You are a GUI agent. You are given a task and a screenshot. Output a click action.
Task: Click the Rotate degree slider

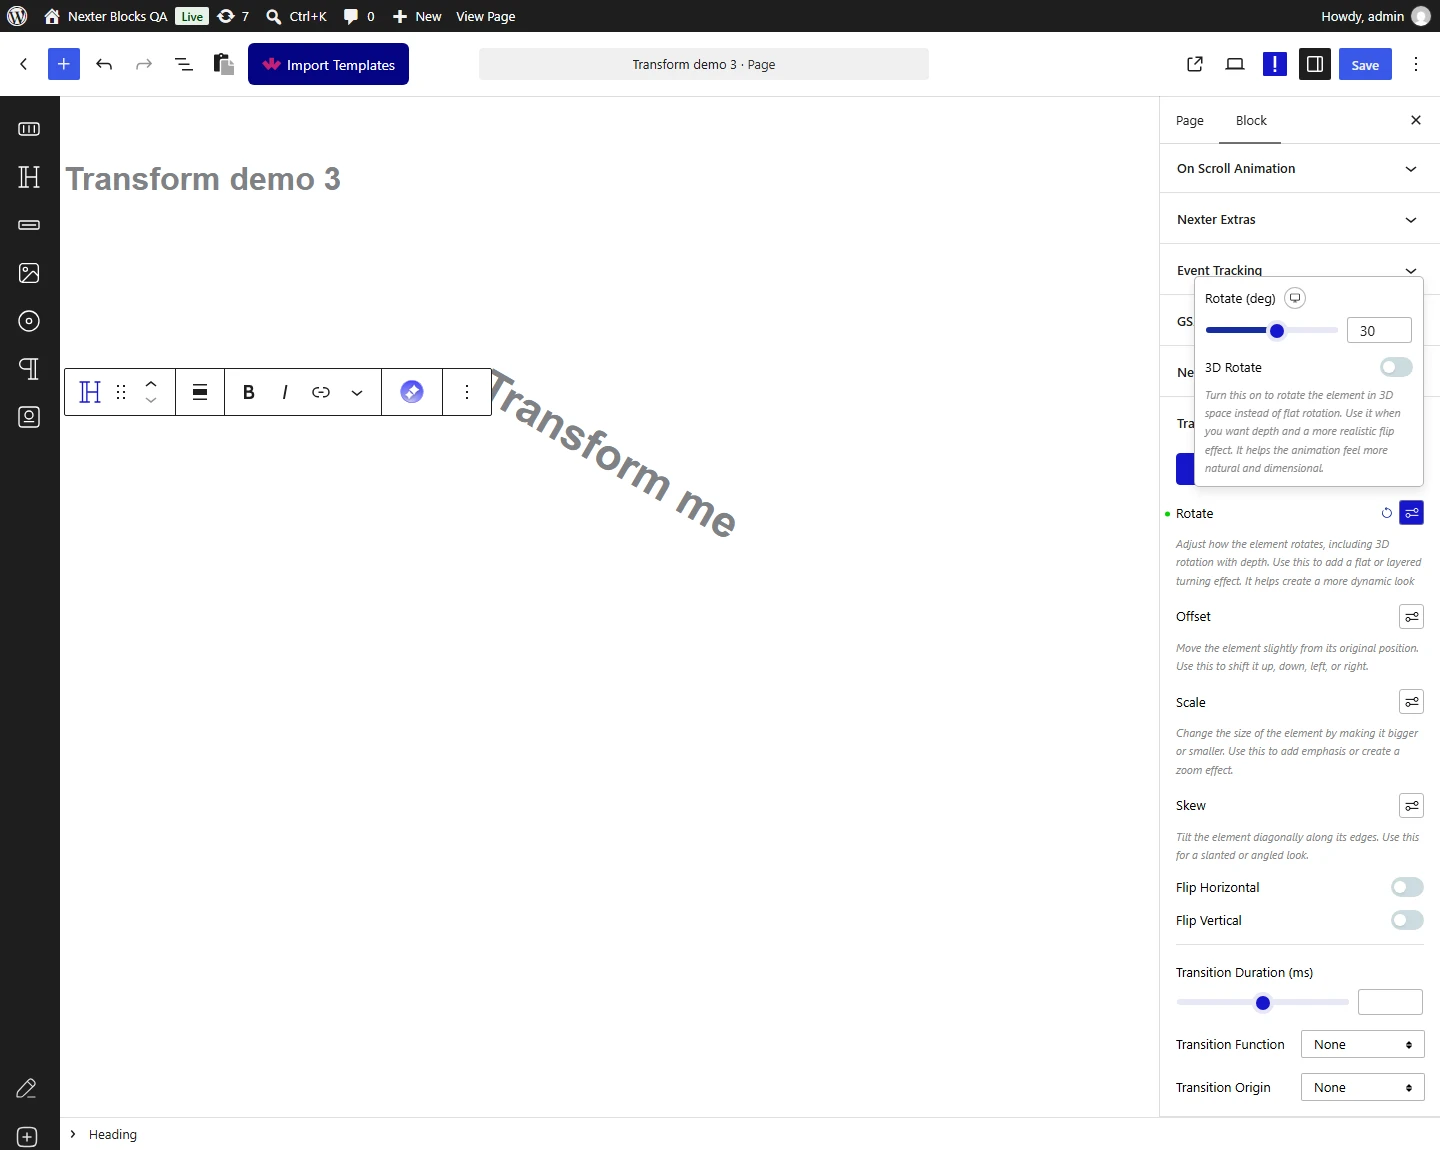click(1271, 331)
